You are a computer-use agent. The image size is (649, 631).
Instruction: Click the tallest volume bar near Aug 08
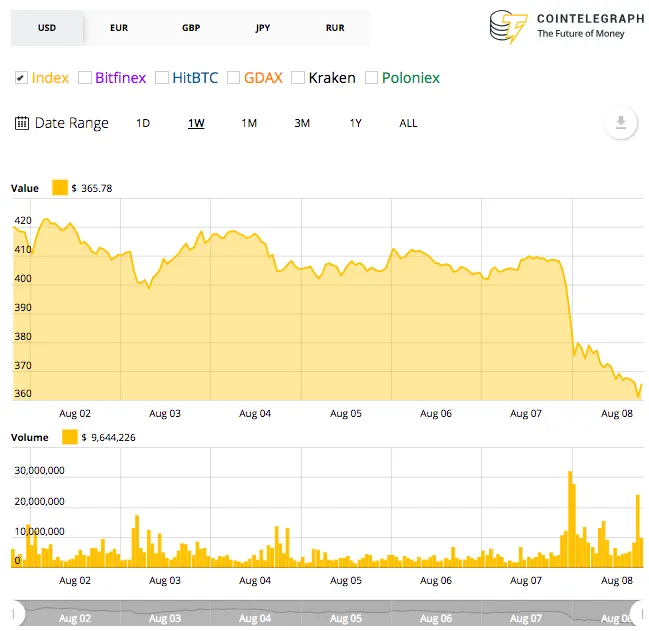(x=572, y=519)
